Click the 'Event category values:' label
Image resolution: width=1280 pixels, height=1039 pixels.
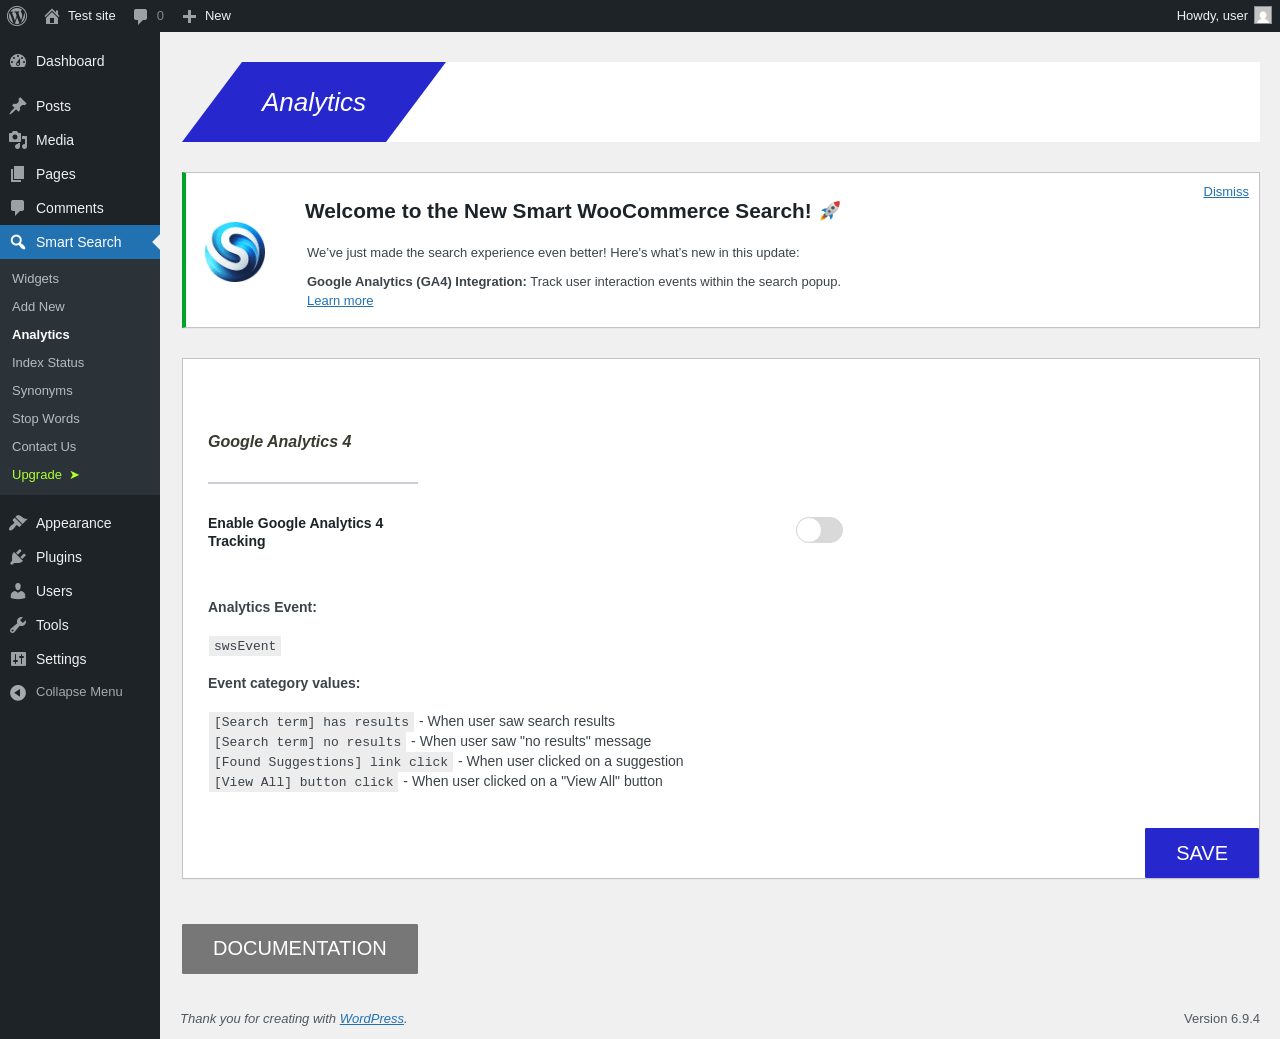point(284,683)
